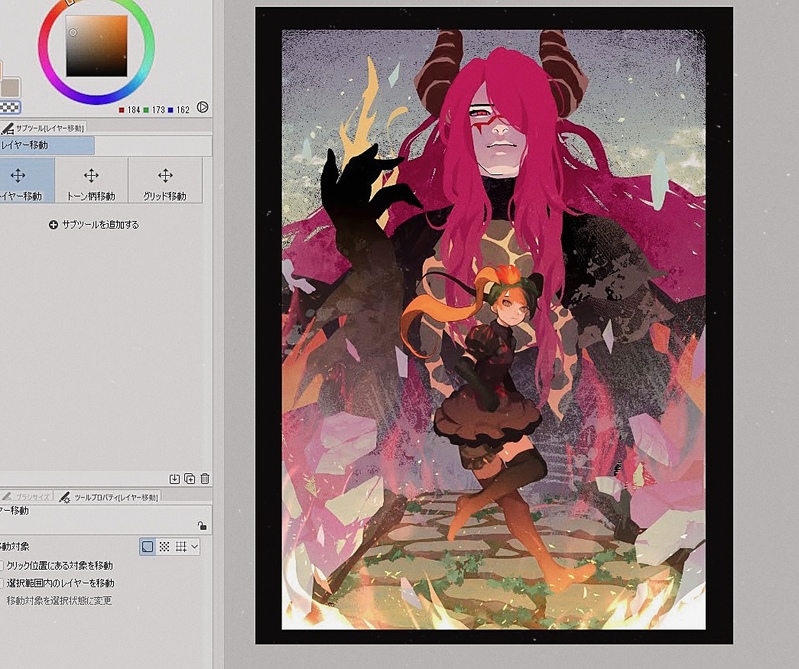Expand the 移動対象 options dropdown arrow
Viewport: 799px width, 669px height.
[x=194, y=547]
